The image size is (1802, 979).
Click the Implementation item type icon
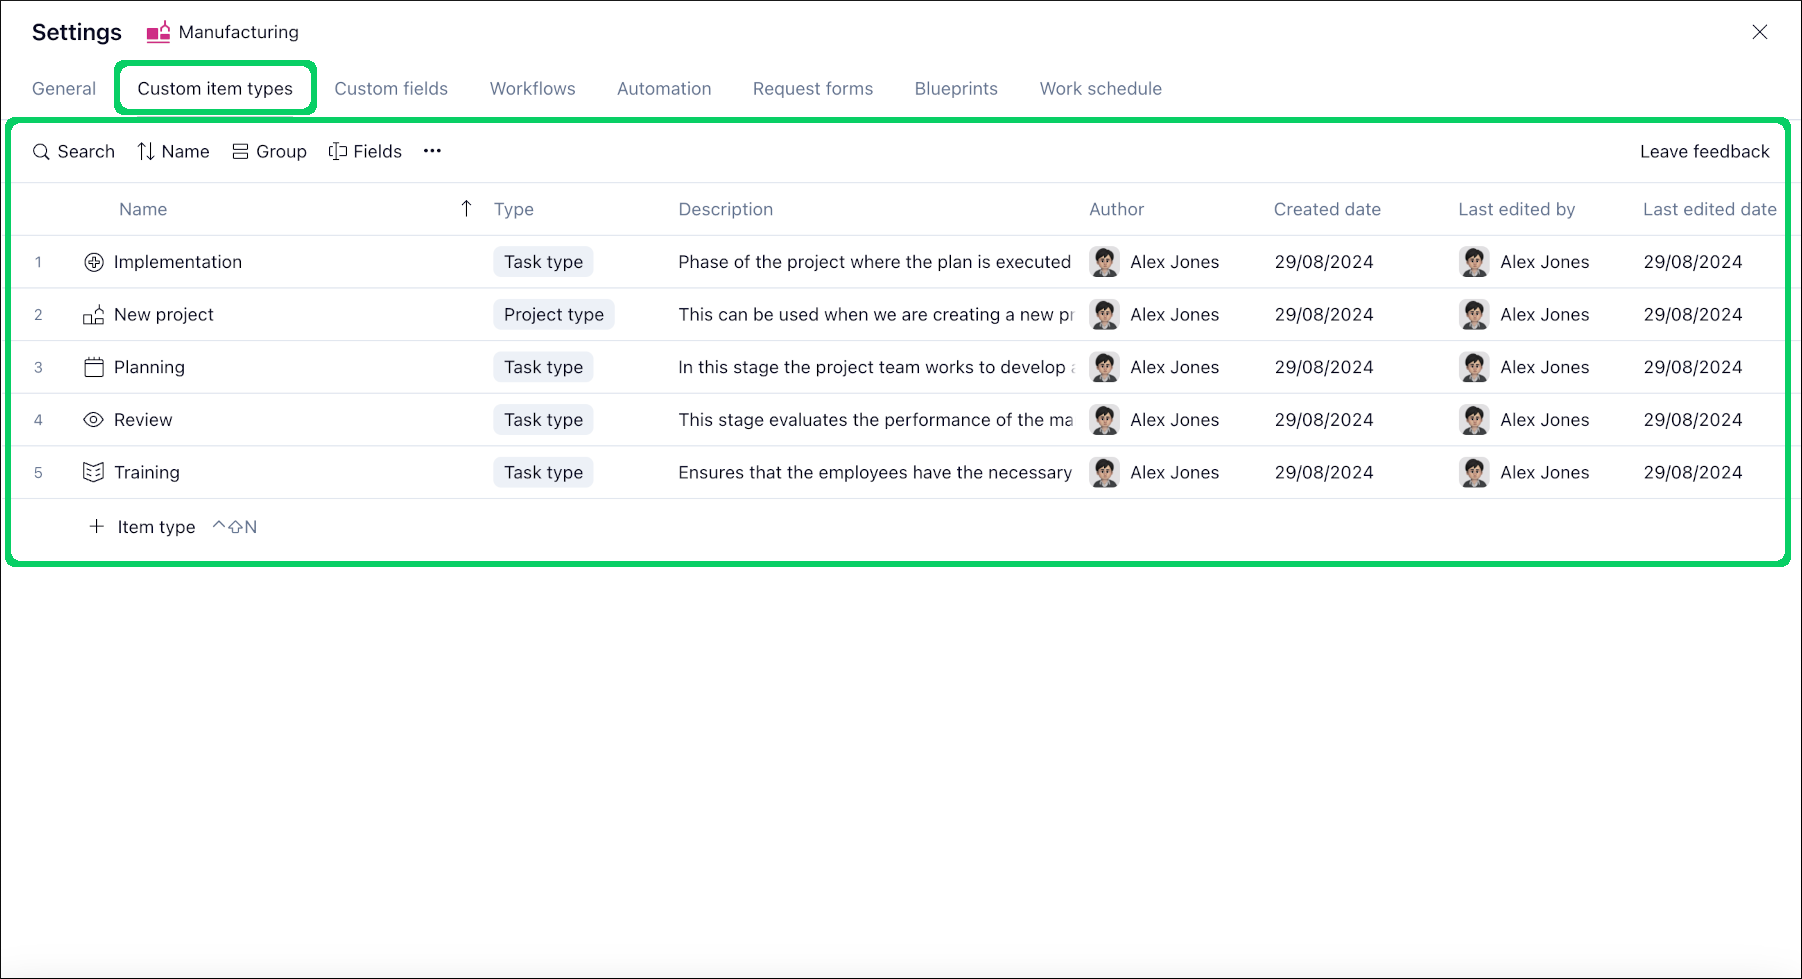tap(93, 262)
